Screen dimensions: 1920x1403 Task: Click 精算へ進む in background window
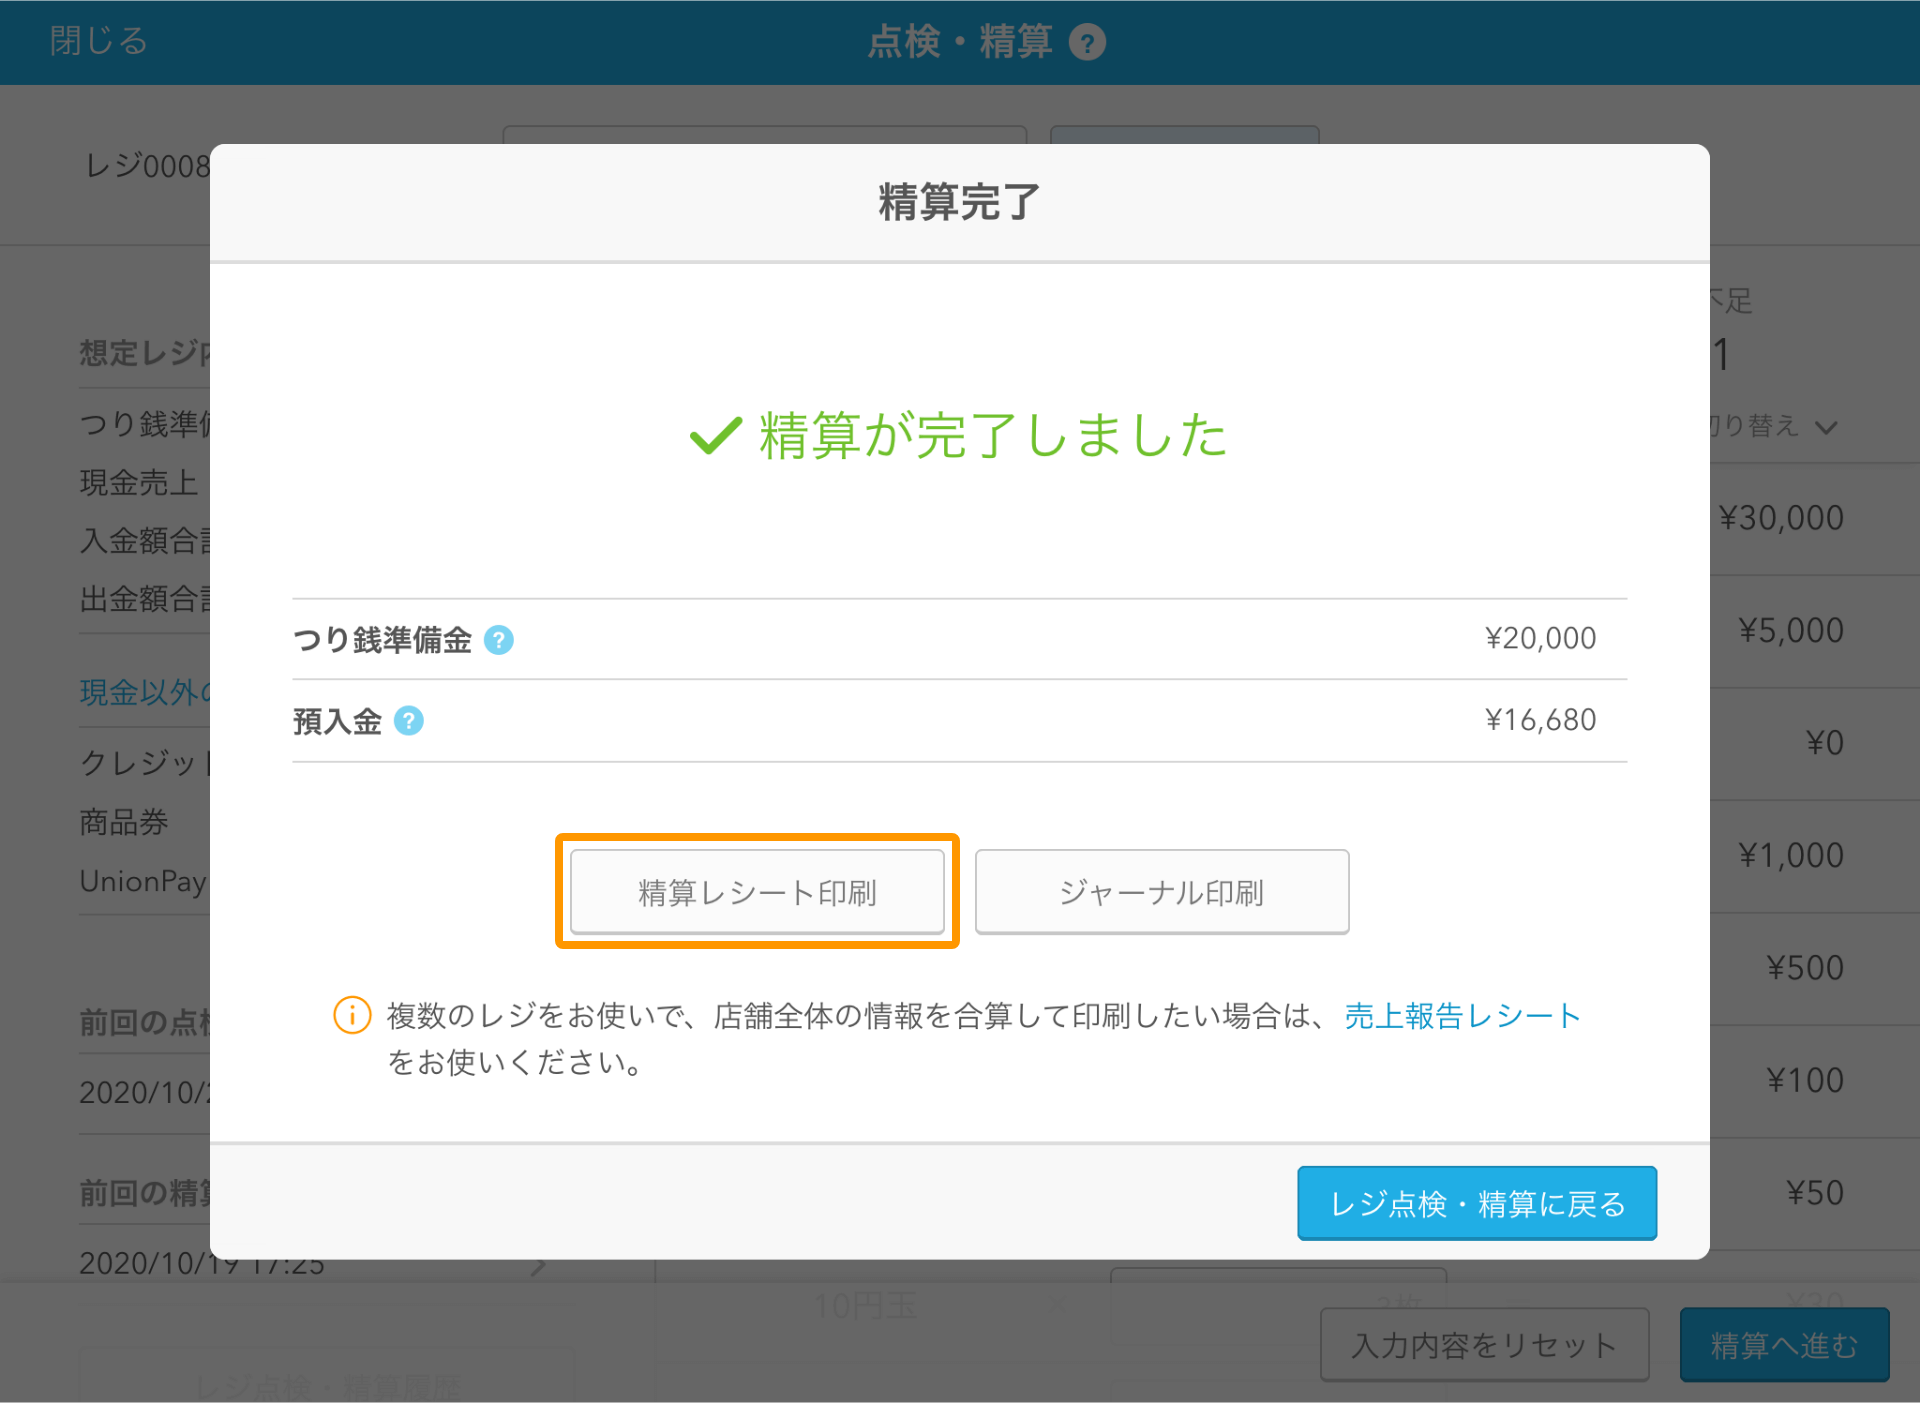pos(1784,1345)
